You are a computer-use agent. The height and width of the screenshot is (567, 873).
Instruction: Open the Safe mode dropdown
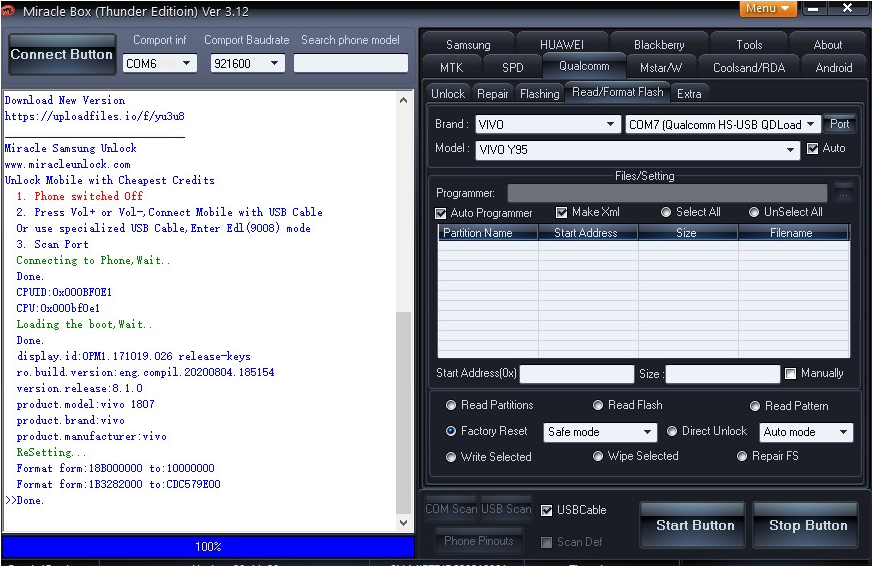(600, 432)
